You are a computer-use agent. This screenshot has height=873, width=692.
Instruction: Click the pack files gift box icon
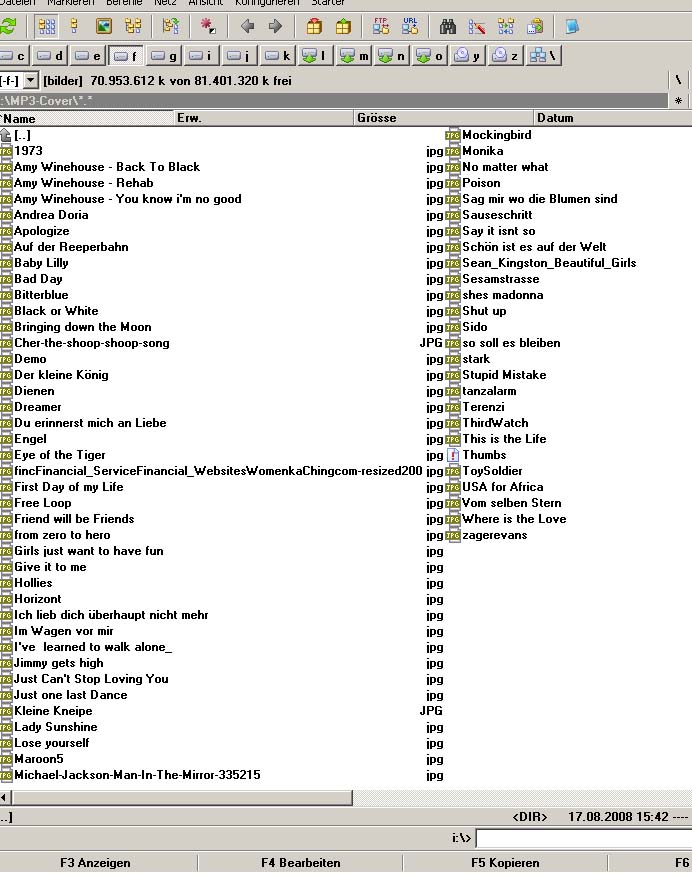coord(314,26)
